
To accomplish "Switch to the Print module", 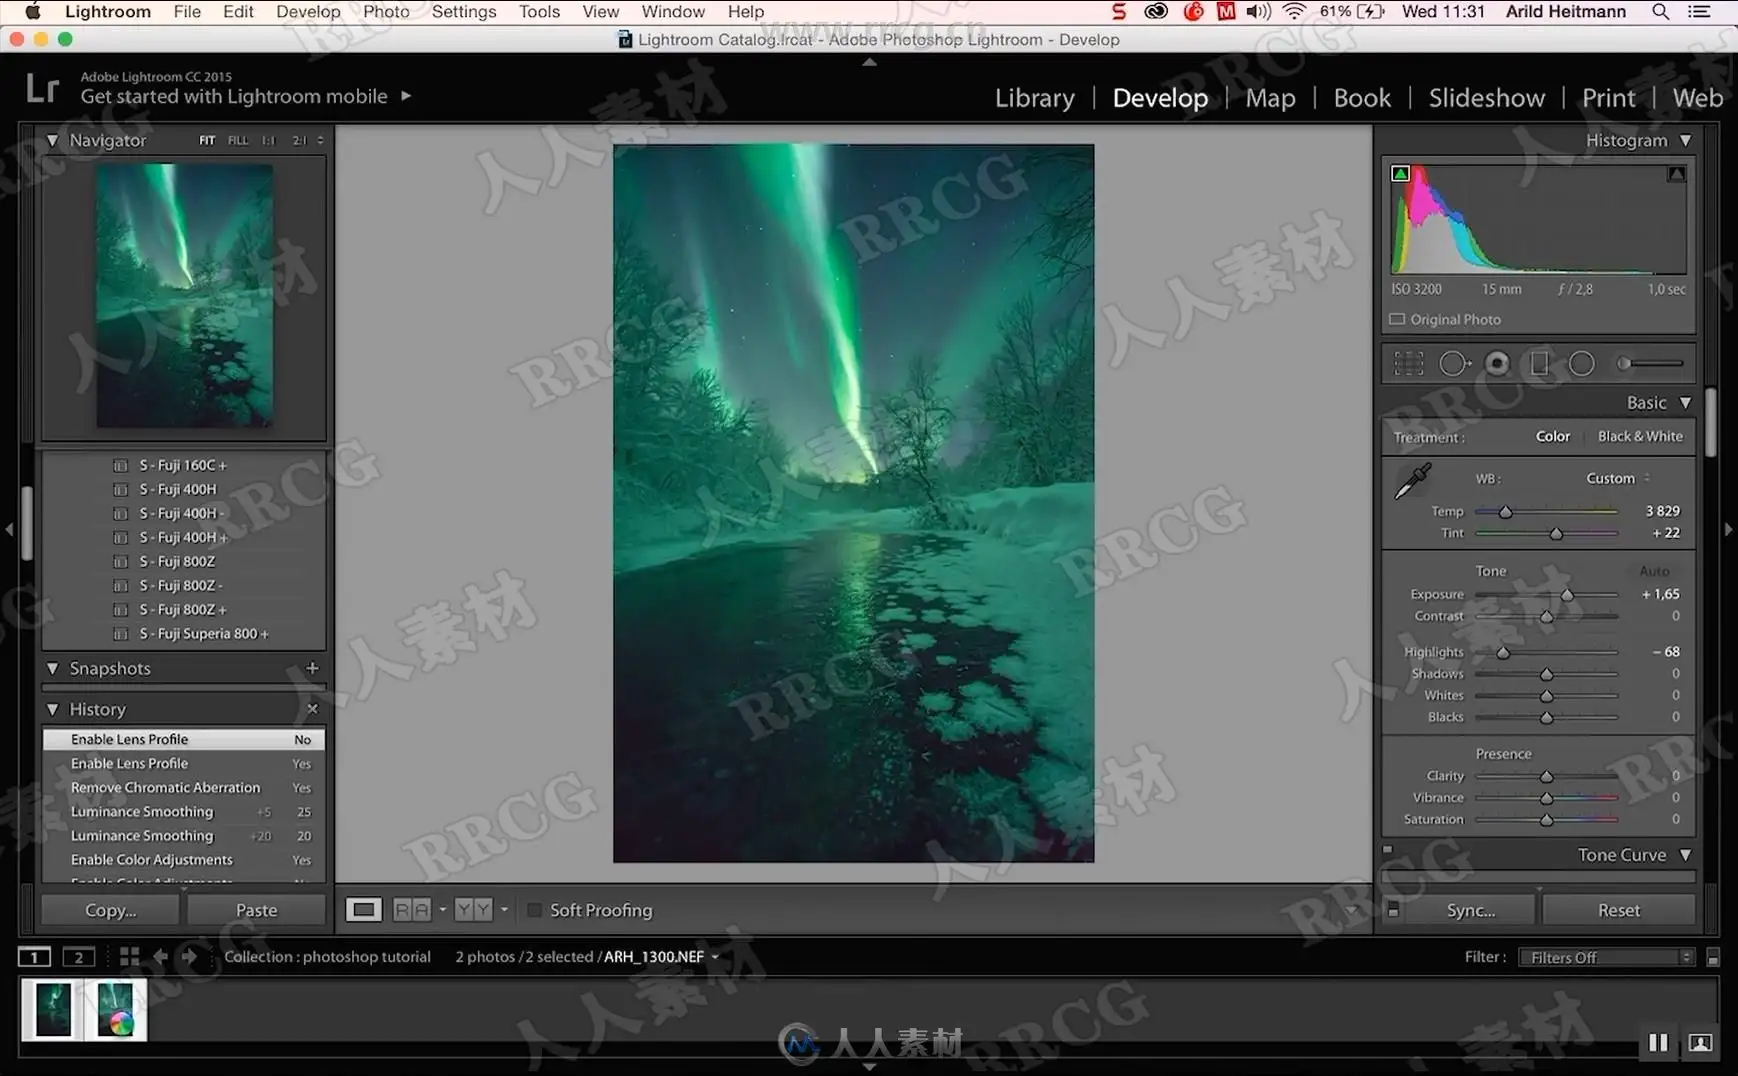I will [1608, 98].
